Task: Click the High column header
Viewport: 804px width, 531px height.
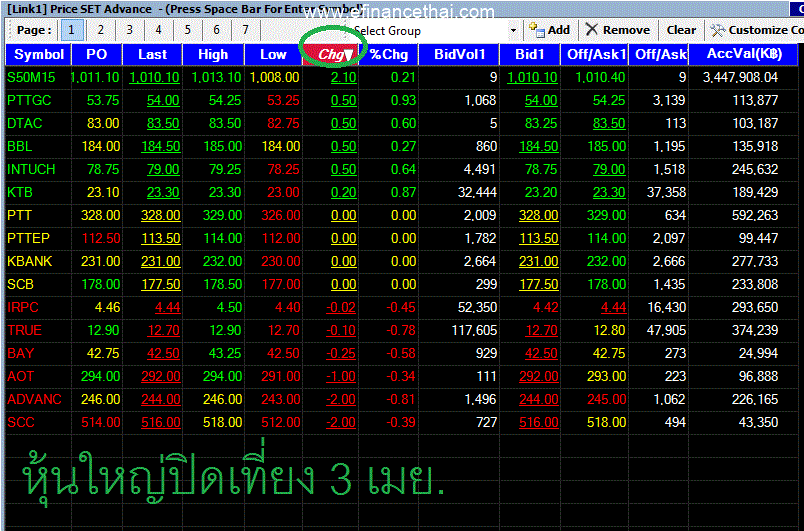Action: coord(213,54)
